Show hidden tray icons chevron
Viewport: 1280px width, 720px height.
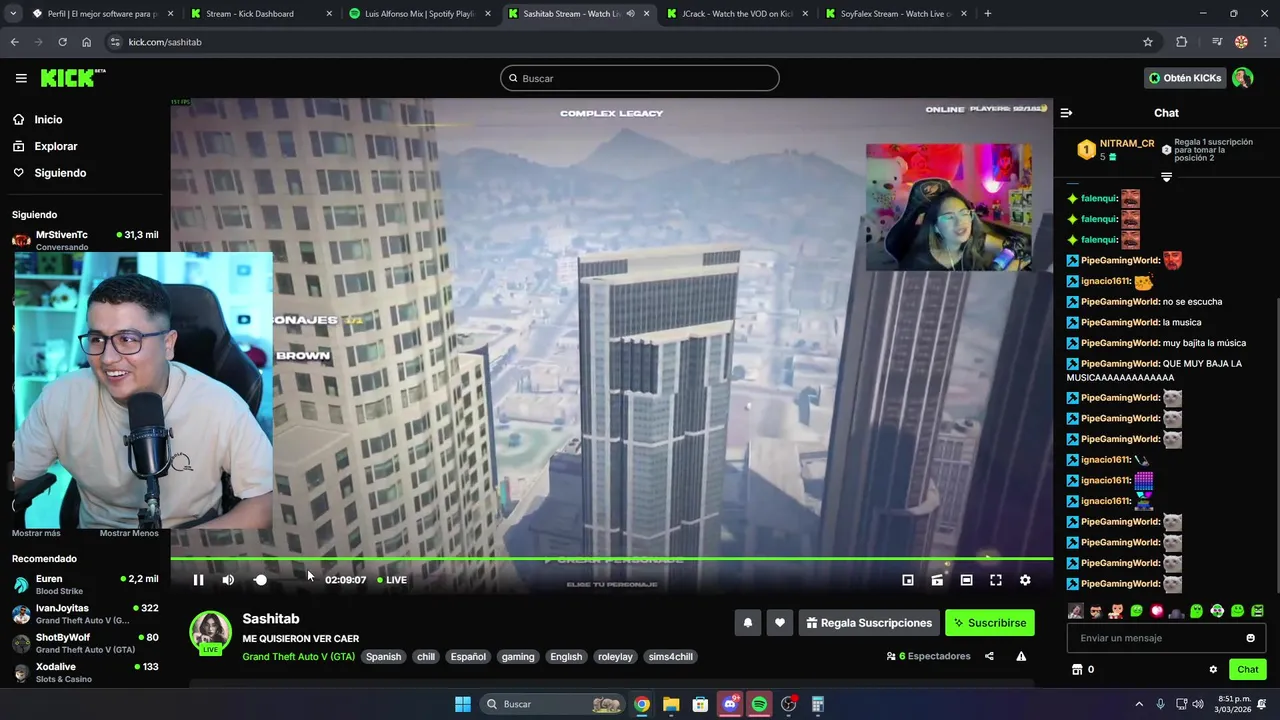pyautogui.click(x=1138, y=704)
